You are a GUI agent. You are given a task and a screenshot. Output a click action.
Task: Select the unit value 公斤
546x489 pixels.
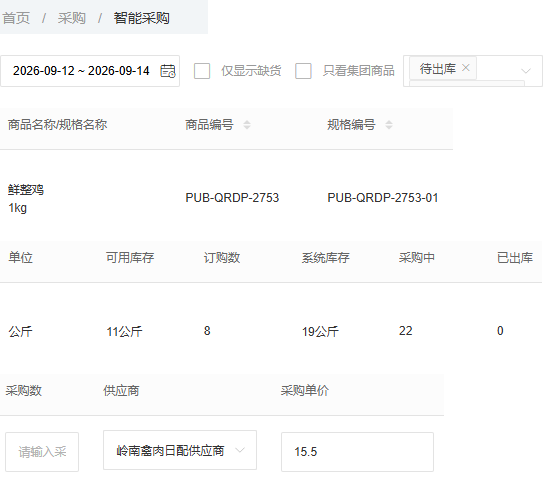pos(21,331)
